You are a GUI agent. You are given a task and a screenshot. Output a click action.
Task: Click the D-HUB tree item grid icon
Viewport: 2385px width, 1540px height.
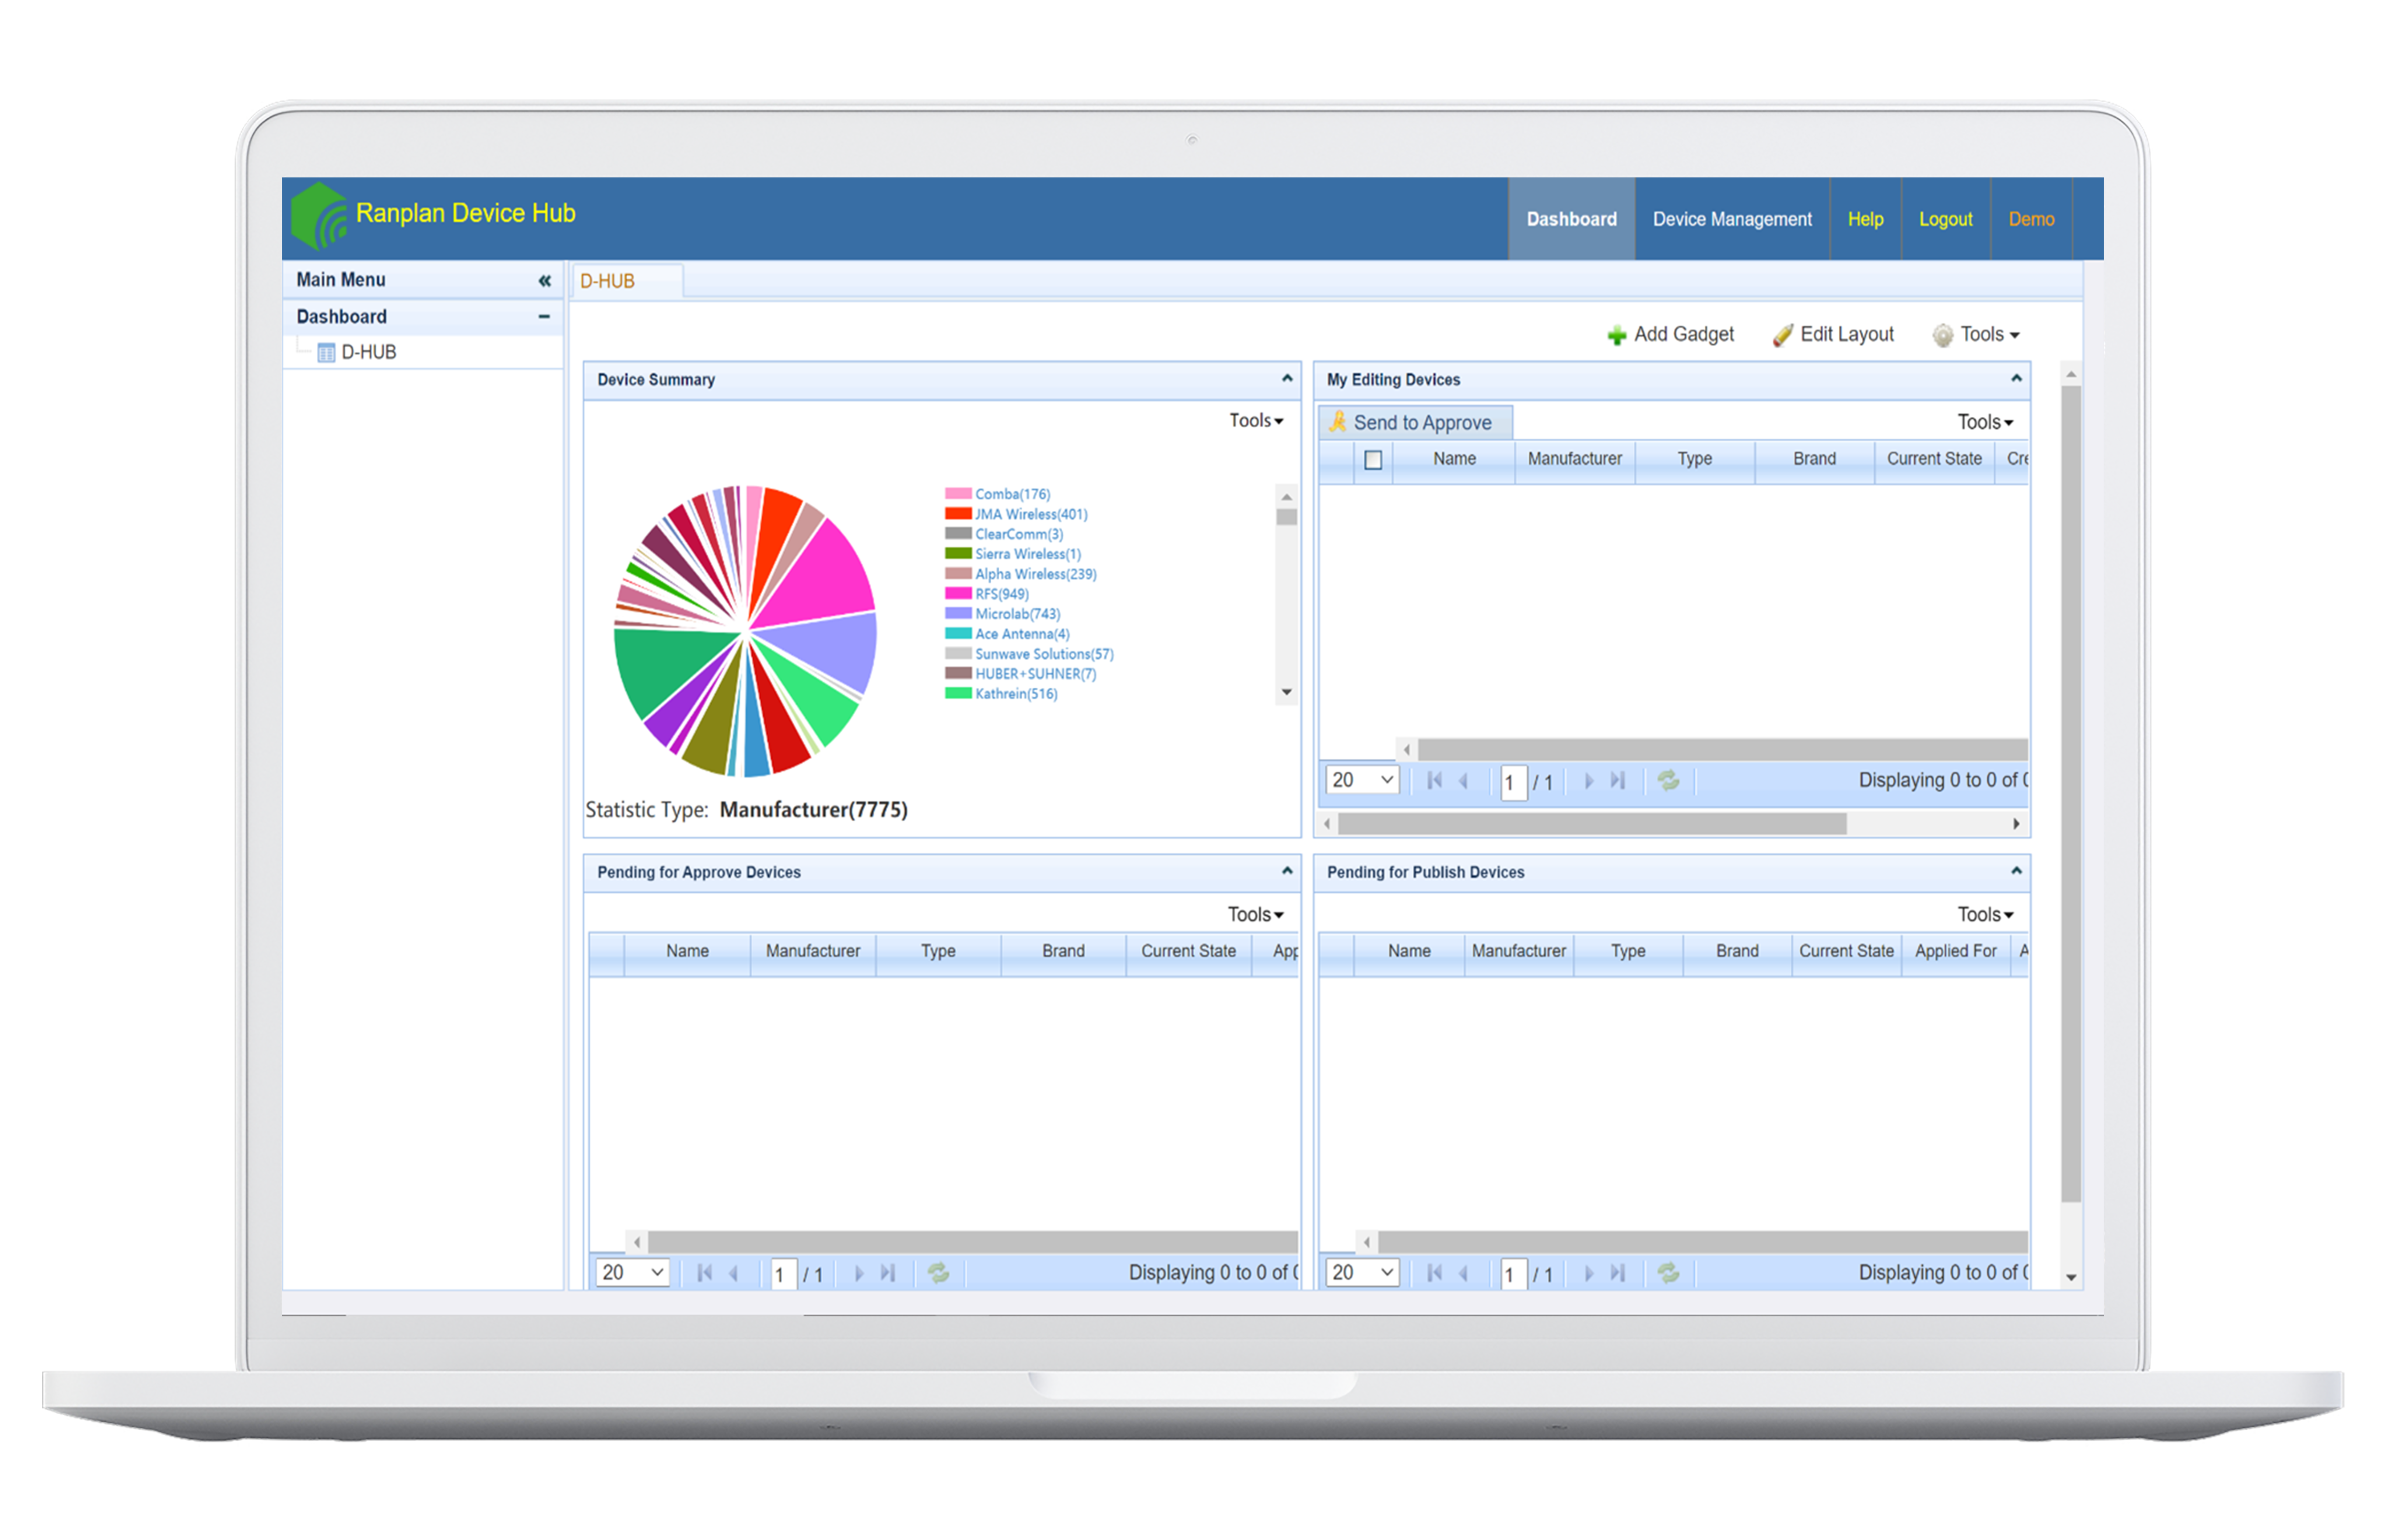(326, 352)
